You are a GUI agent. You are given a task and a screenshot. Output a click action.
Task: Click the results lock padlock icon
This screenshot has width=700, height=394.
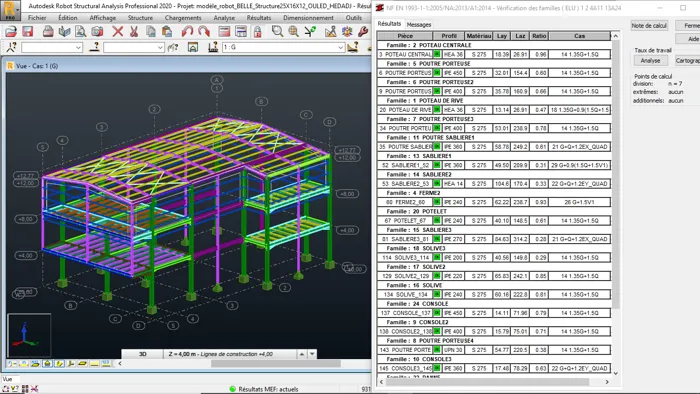(258, 31)
